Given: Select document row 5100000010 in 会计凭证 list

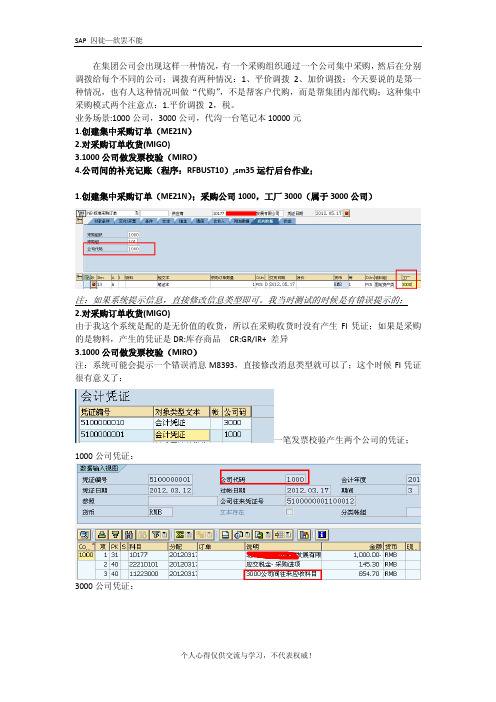Looking at the screenshot, I should (165, 423).
